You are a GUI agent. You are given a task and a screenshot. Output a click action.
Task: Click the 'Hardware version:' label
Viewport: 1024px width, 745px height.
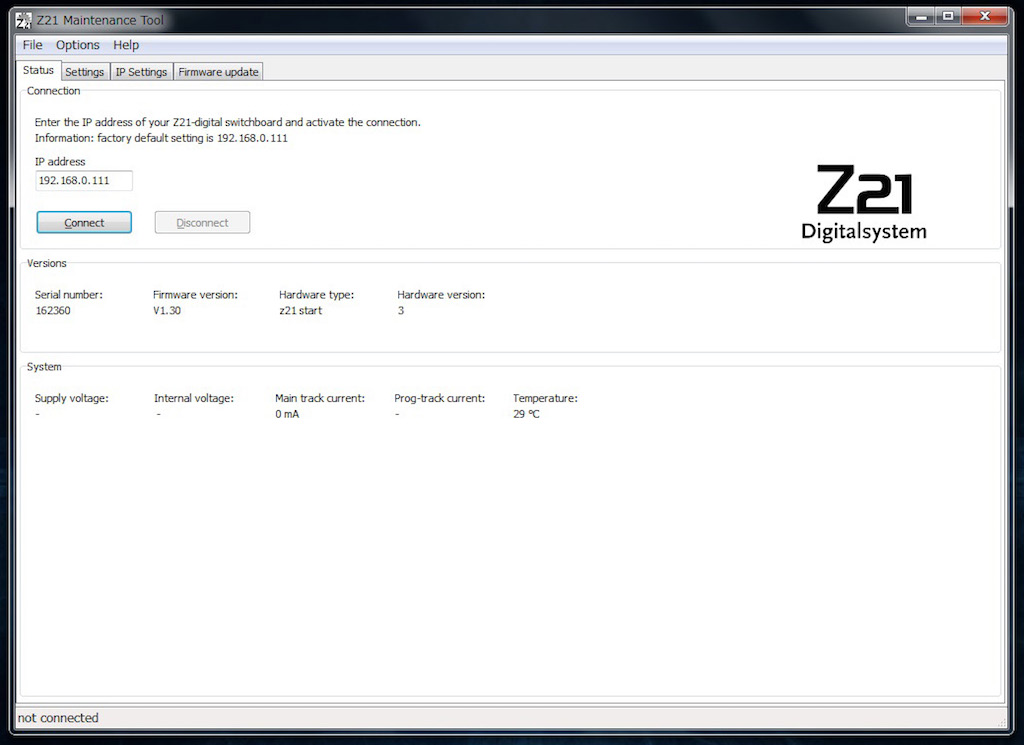coord(441,295)
